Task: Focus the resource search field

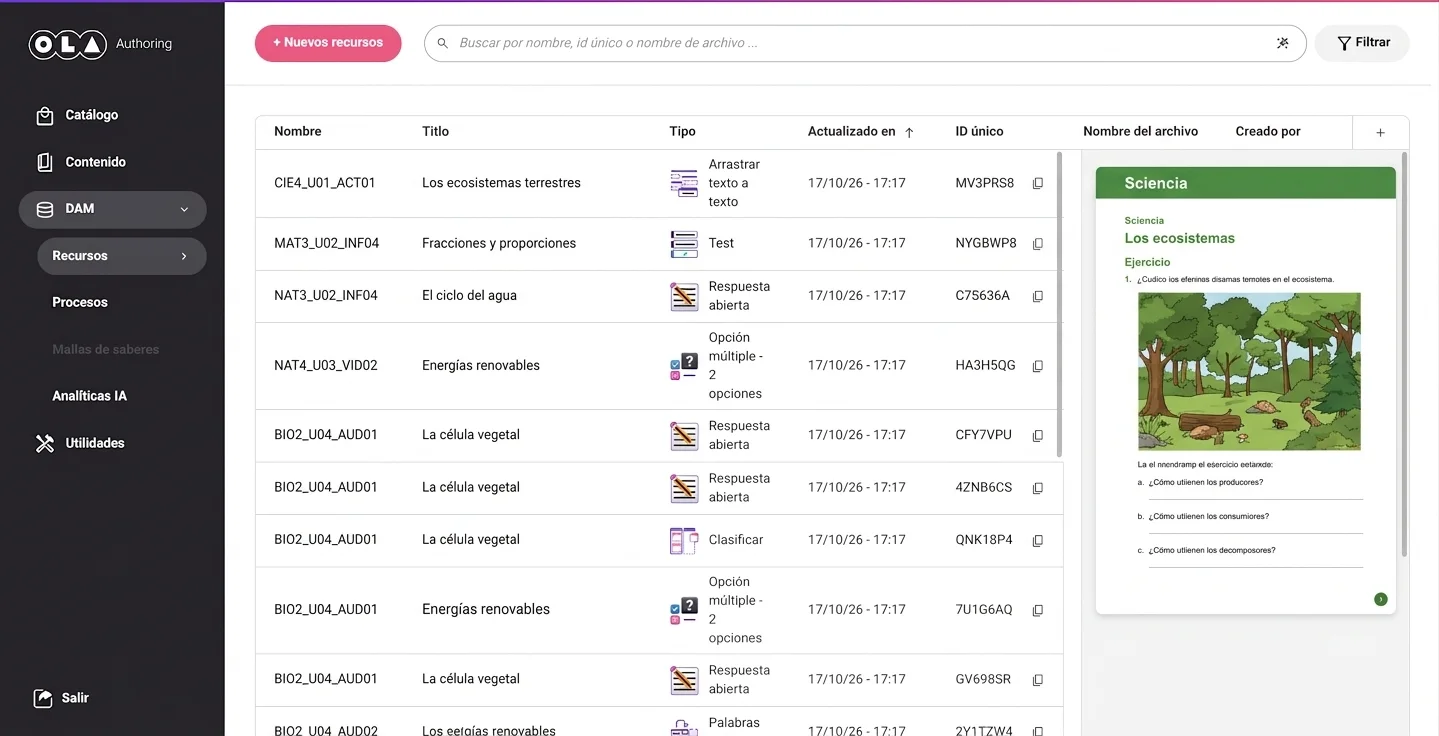Action: click(865, 43)
